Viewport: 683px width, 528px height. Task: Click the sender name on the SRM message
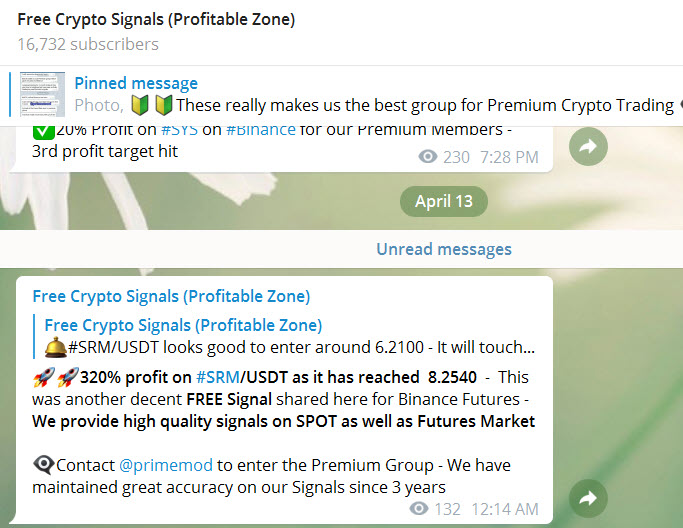(x=171, y=296)
